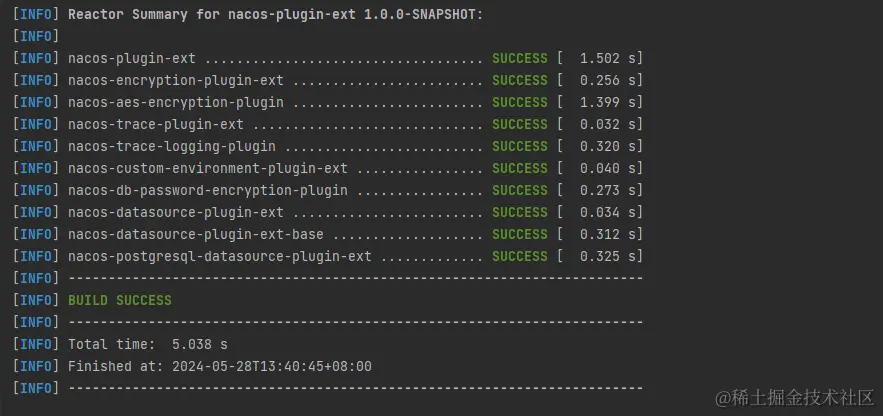This screenshot has width=883, height=416.
Task: Click nacos-custom-environment-plugin-ext module text
Action: (x=208, y=168)
